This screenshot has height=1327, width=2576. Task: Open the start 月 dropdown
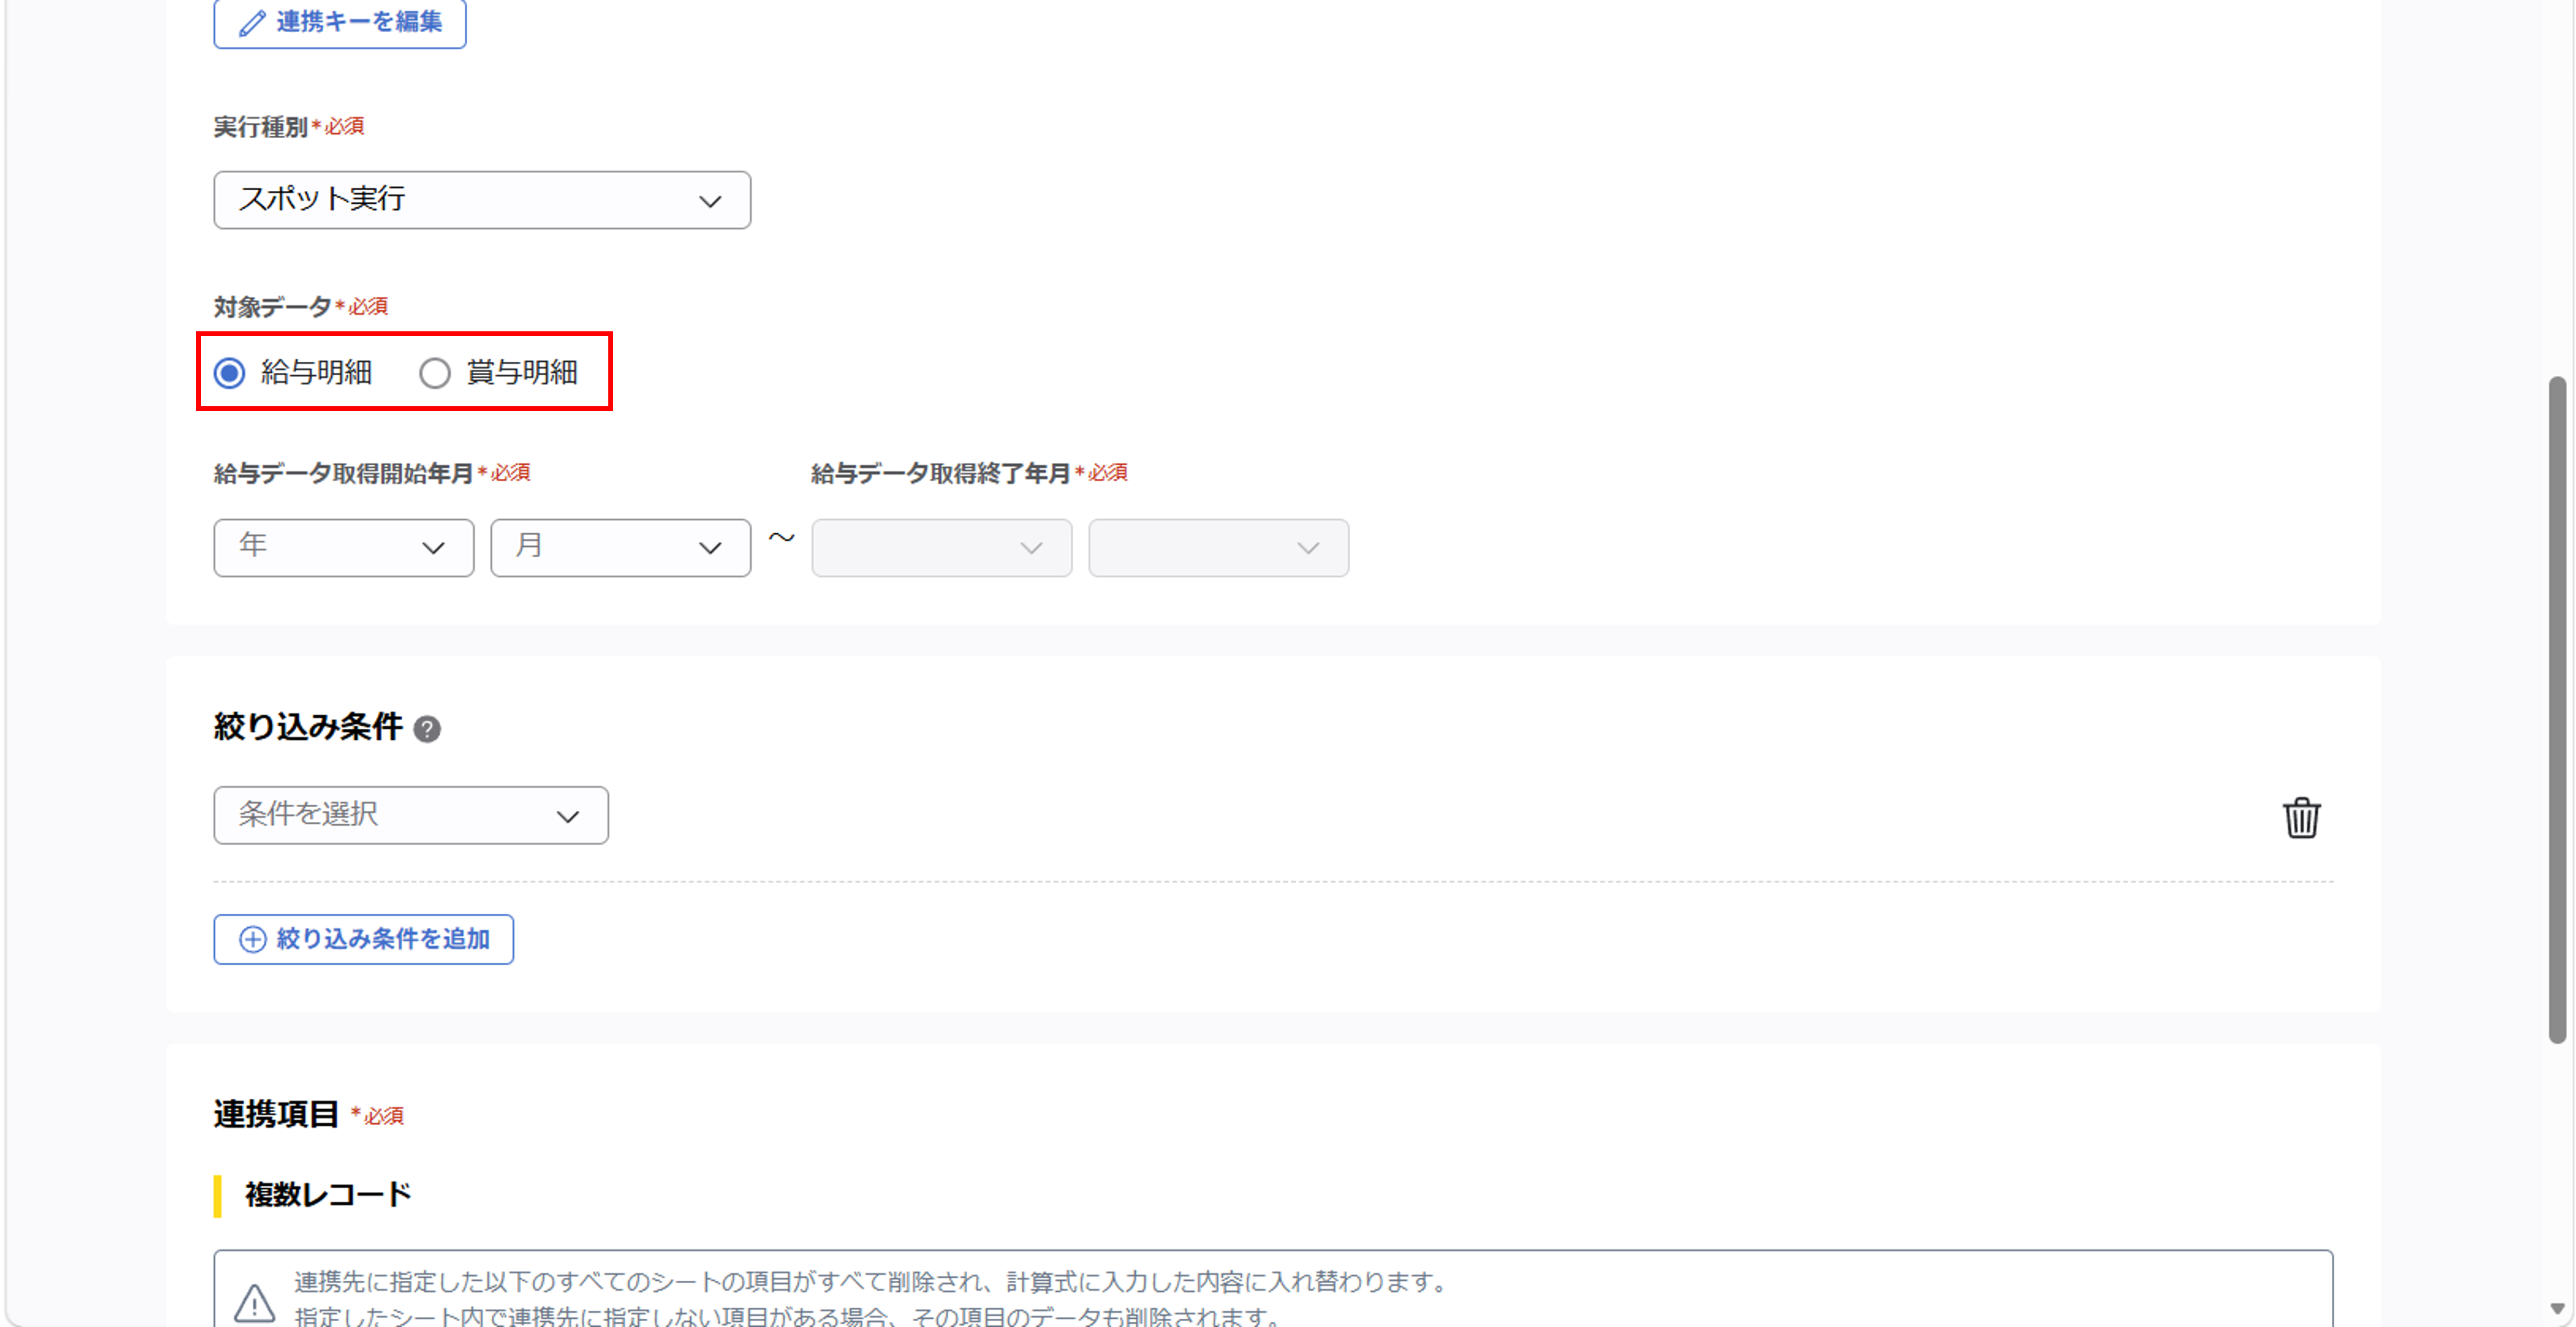[x=620, y=547]
